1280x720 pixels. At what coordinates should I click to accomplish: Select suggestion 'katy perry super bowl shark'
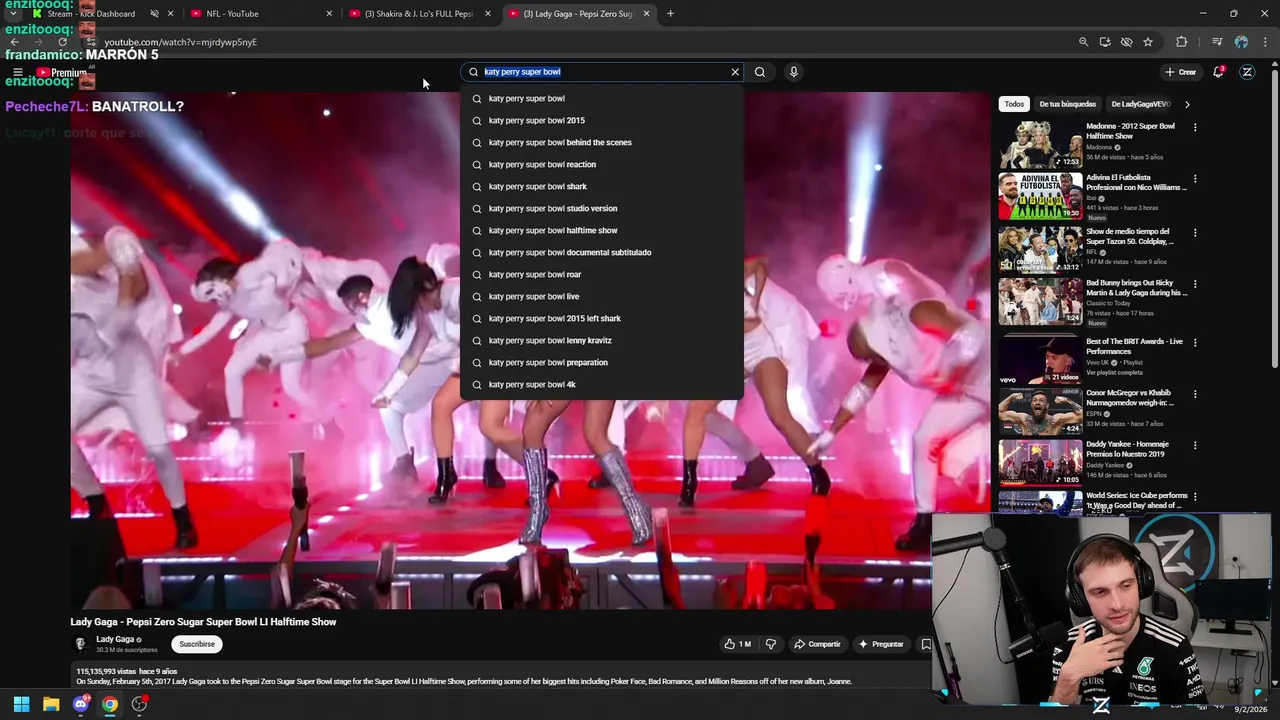pyautogui.click(x=601, y=186)
